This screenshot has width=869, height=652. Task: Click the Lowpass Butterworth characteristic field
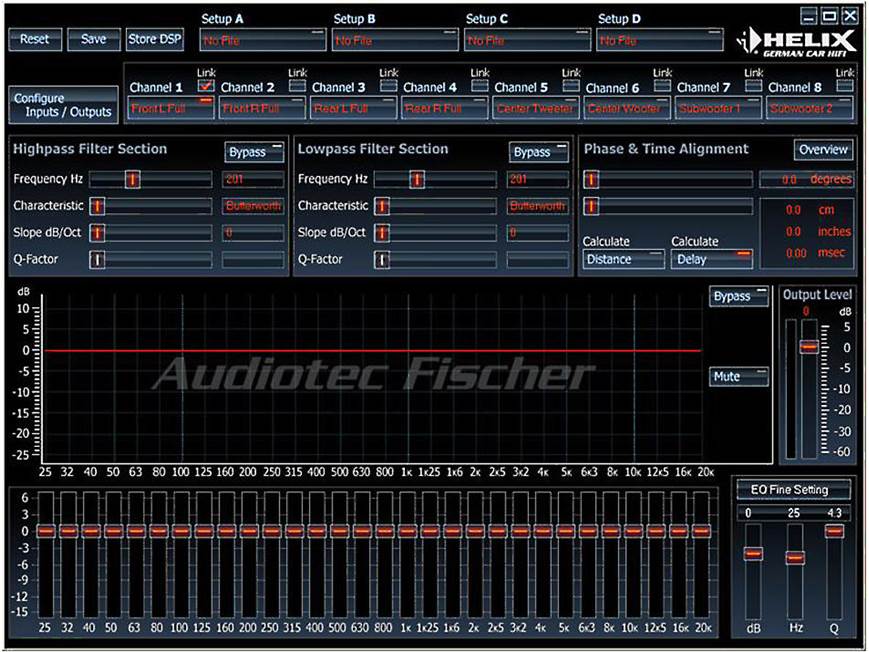538,206
